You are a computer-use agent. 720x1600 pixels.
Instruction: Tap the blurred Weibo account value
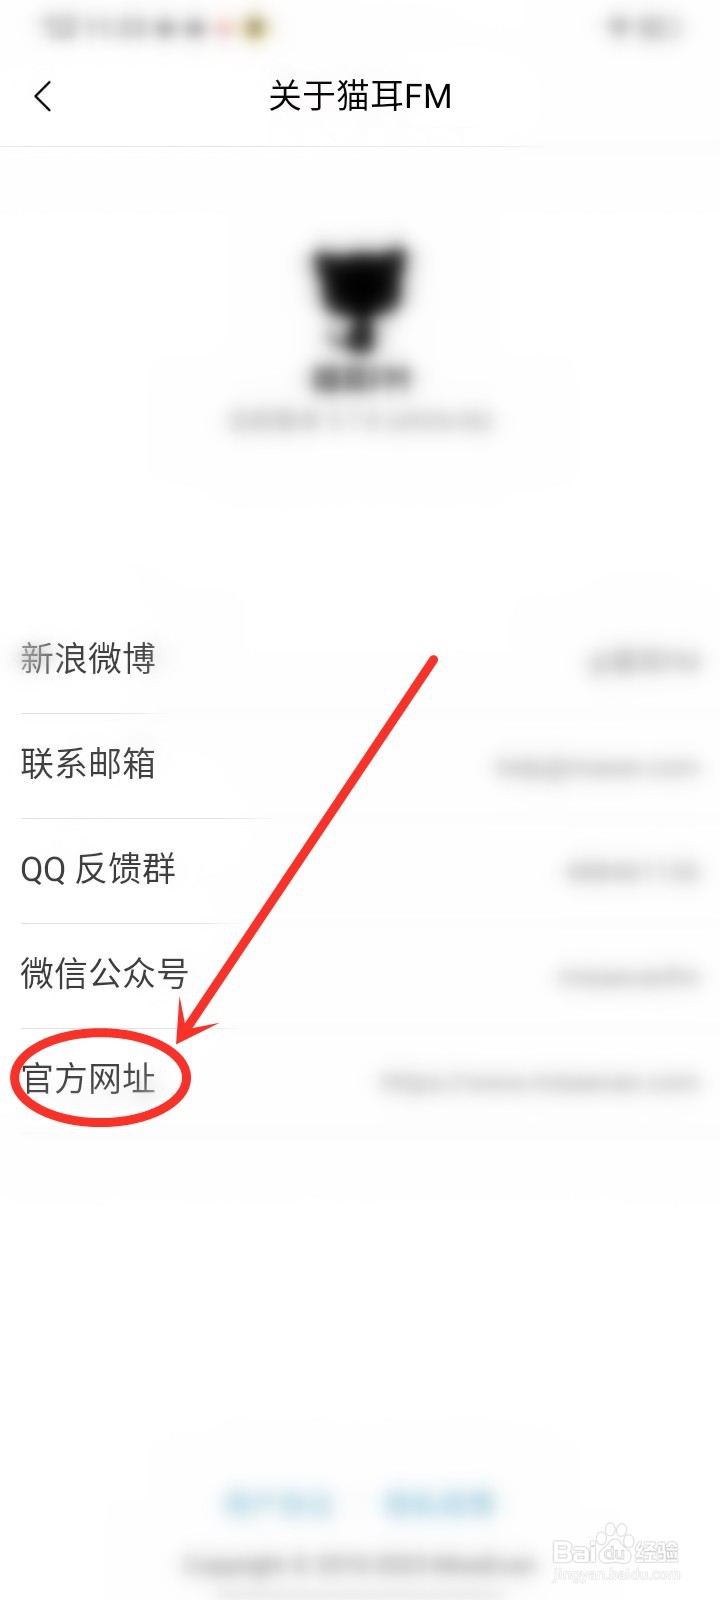pos(644,661)
